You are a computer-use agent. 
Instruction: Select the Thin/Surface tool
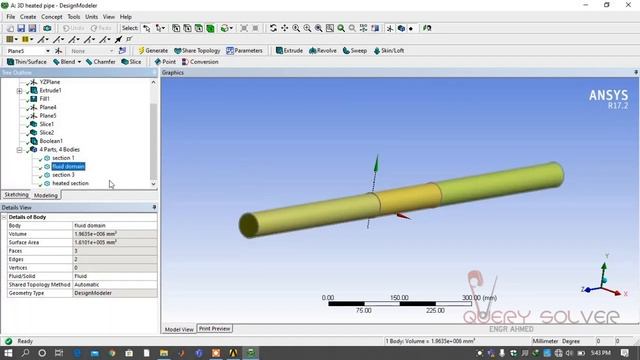click(27, 62)
